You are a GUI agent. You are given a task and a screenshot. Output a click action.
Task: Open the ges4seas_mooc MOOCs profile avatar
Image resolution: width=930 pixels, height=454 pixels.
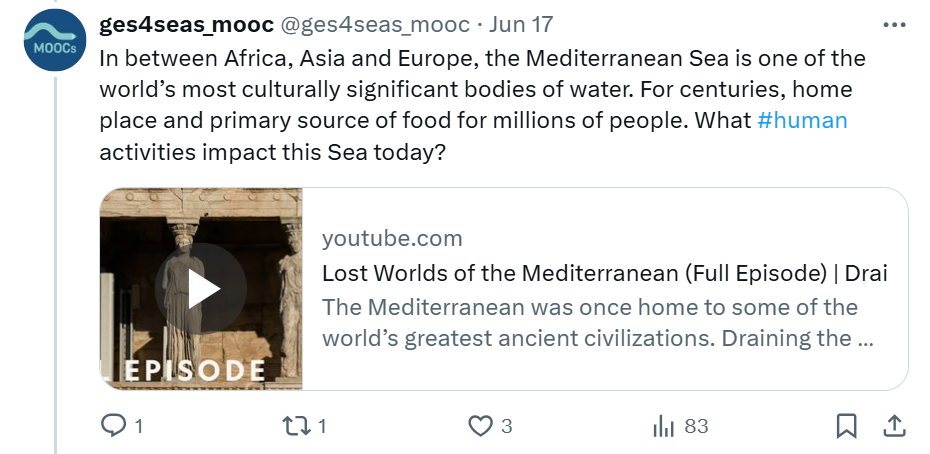54,41
